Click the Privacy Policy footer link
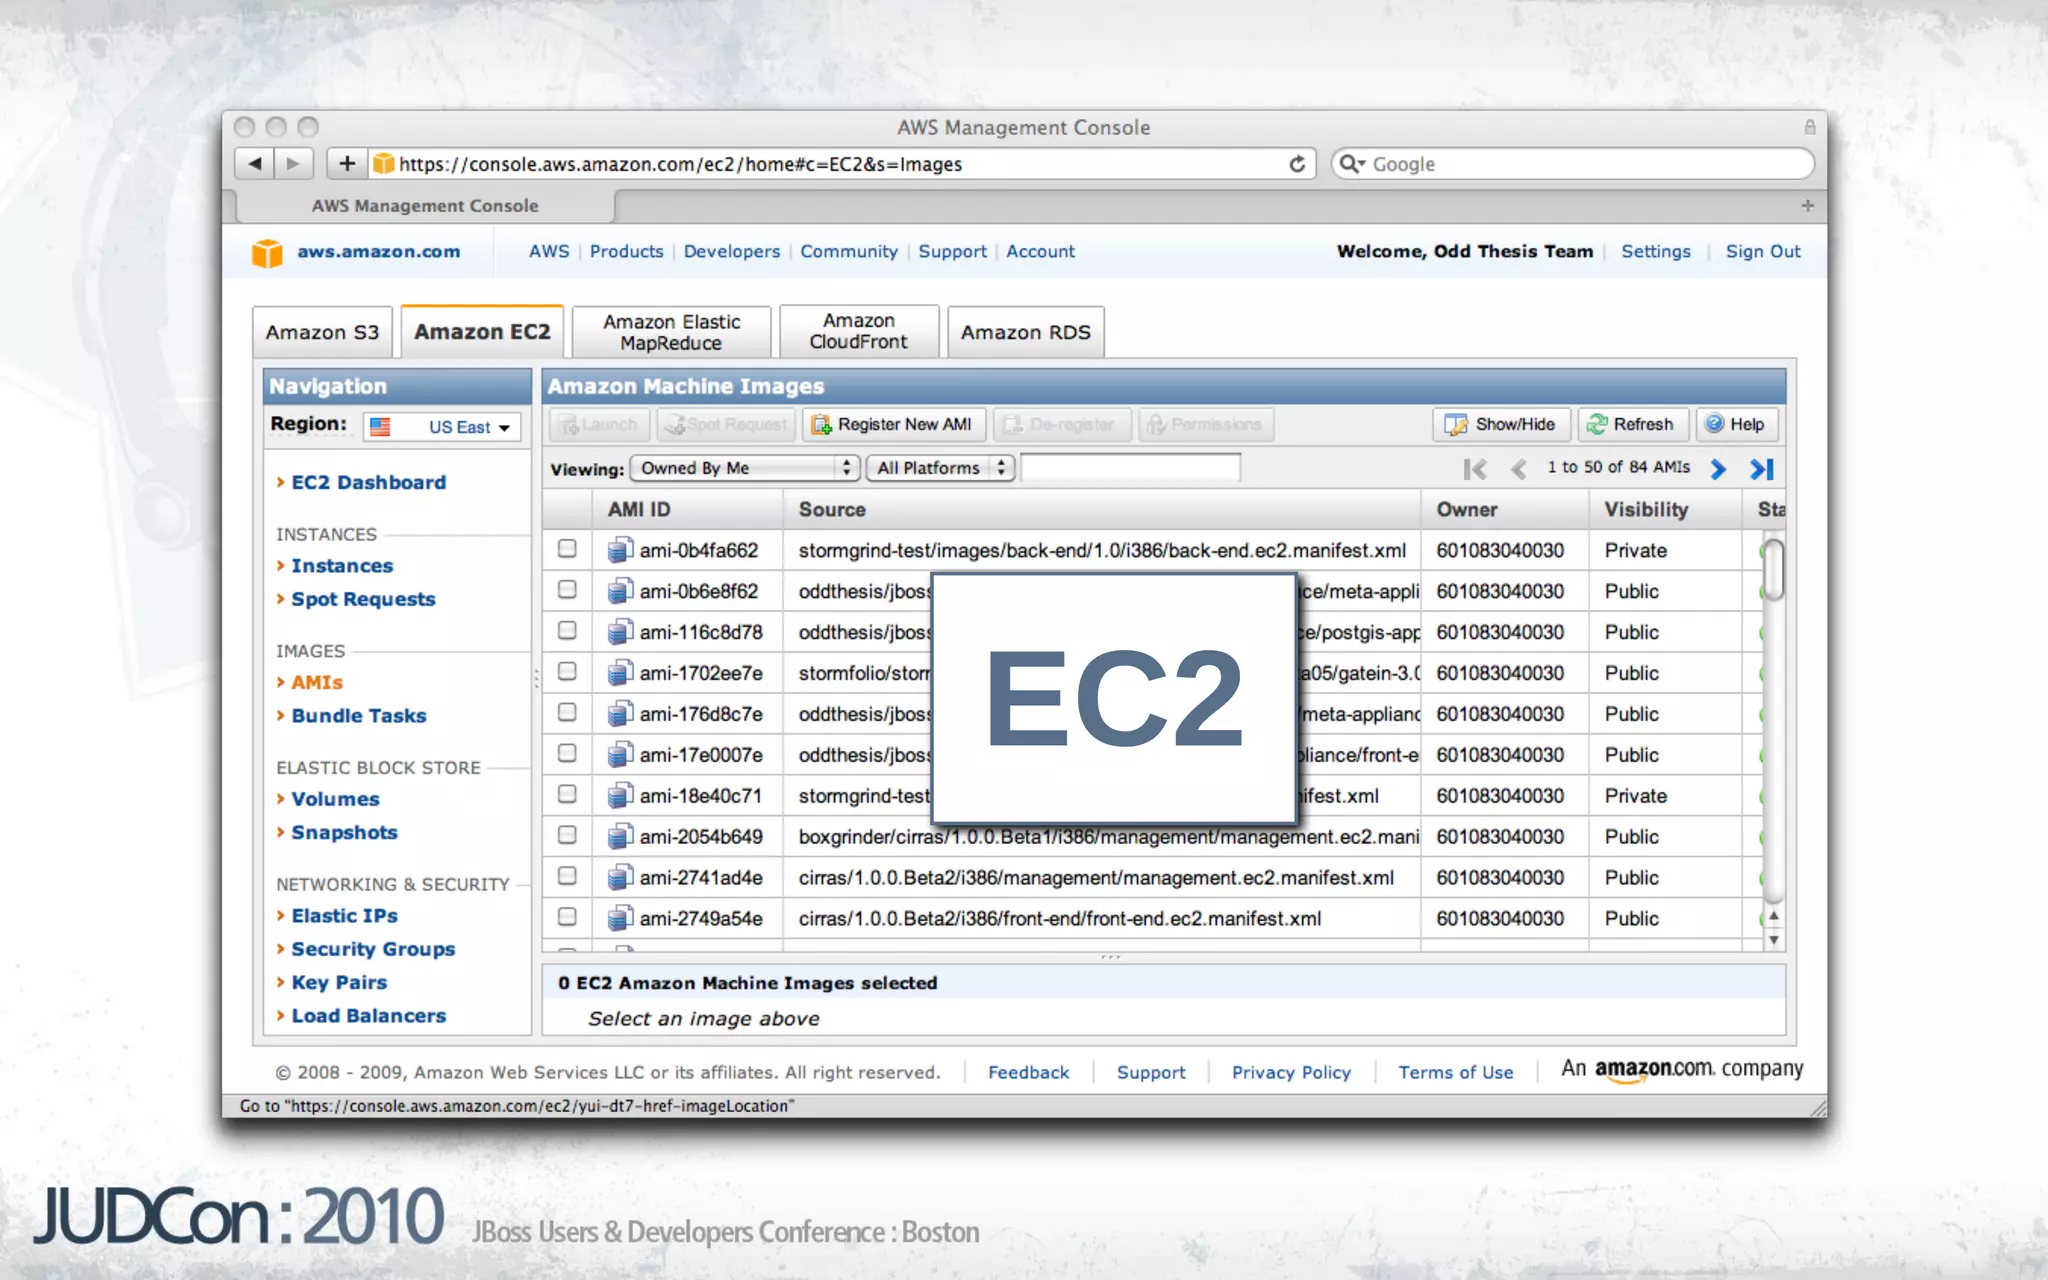Screen dimensions: 2048x1280 point(1291,1072)
